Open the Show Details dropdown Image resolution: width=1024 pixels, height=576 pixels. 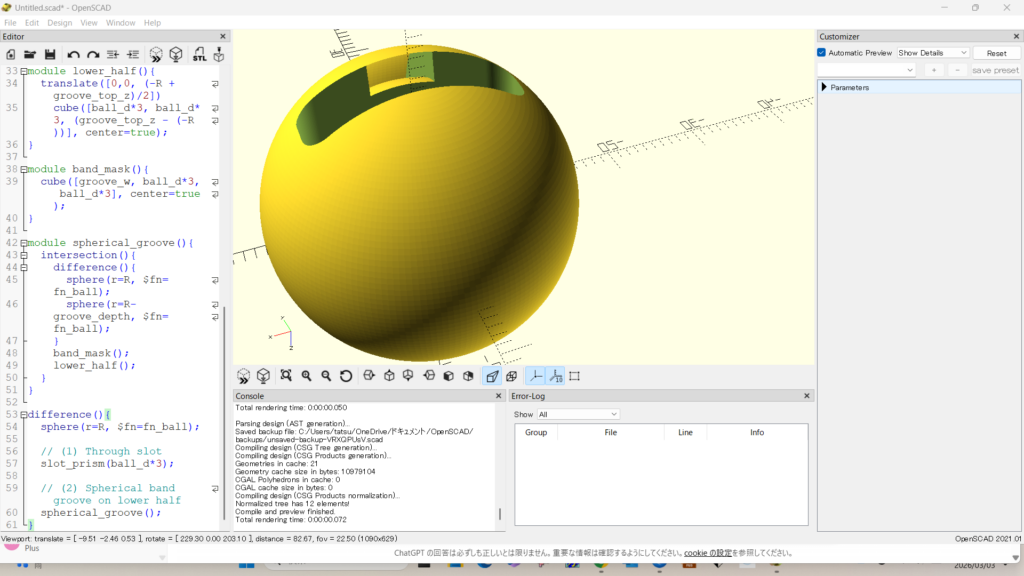(932, 53)
